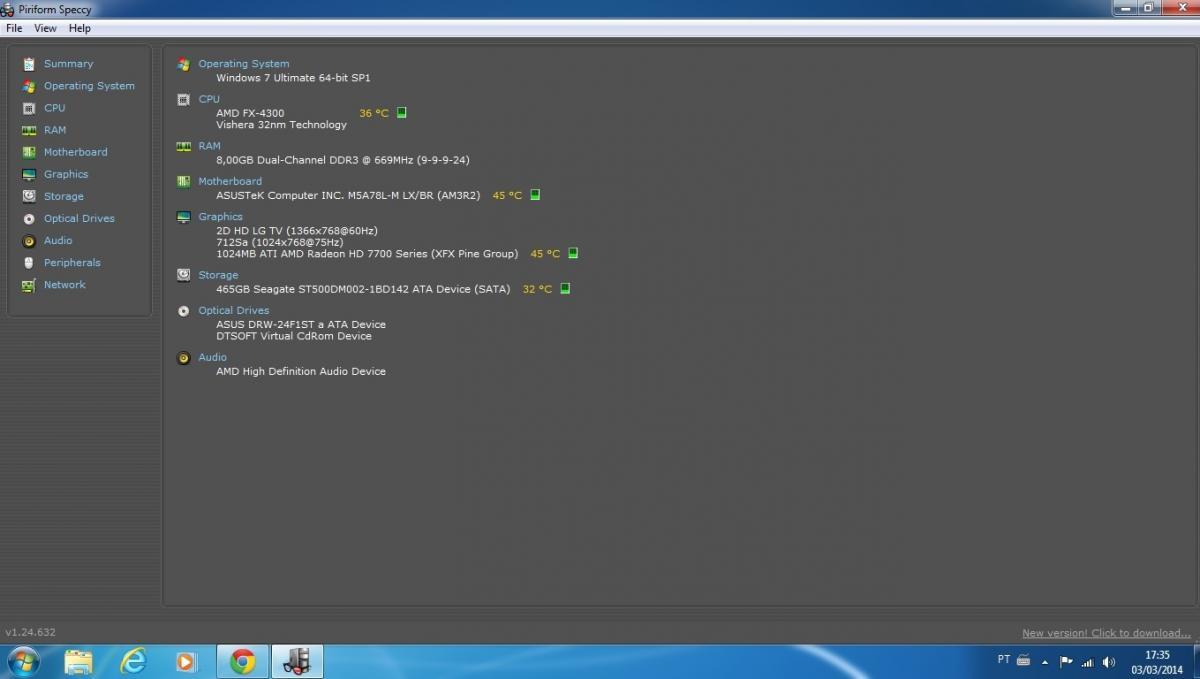
Task: Click the v1.24.632 version label
Action: coord(31,632)
